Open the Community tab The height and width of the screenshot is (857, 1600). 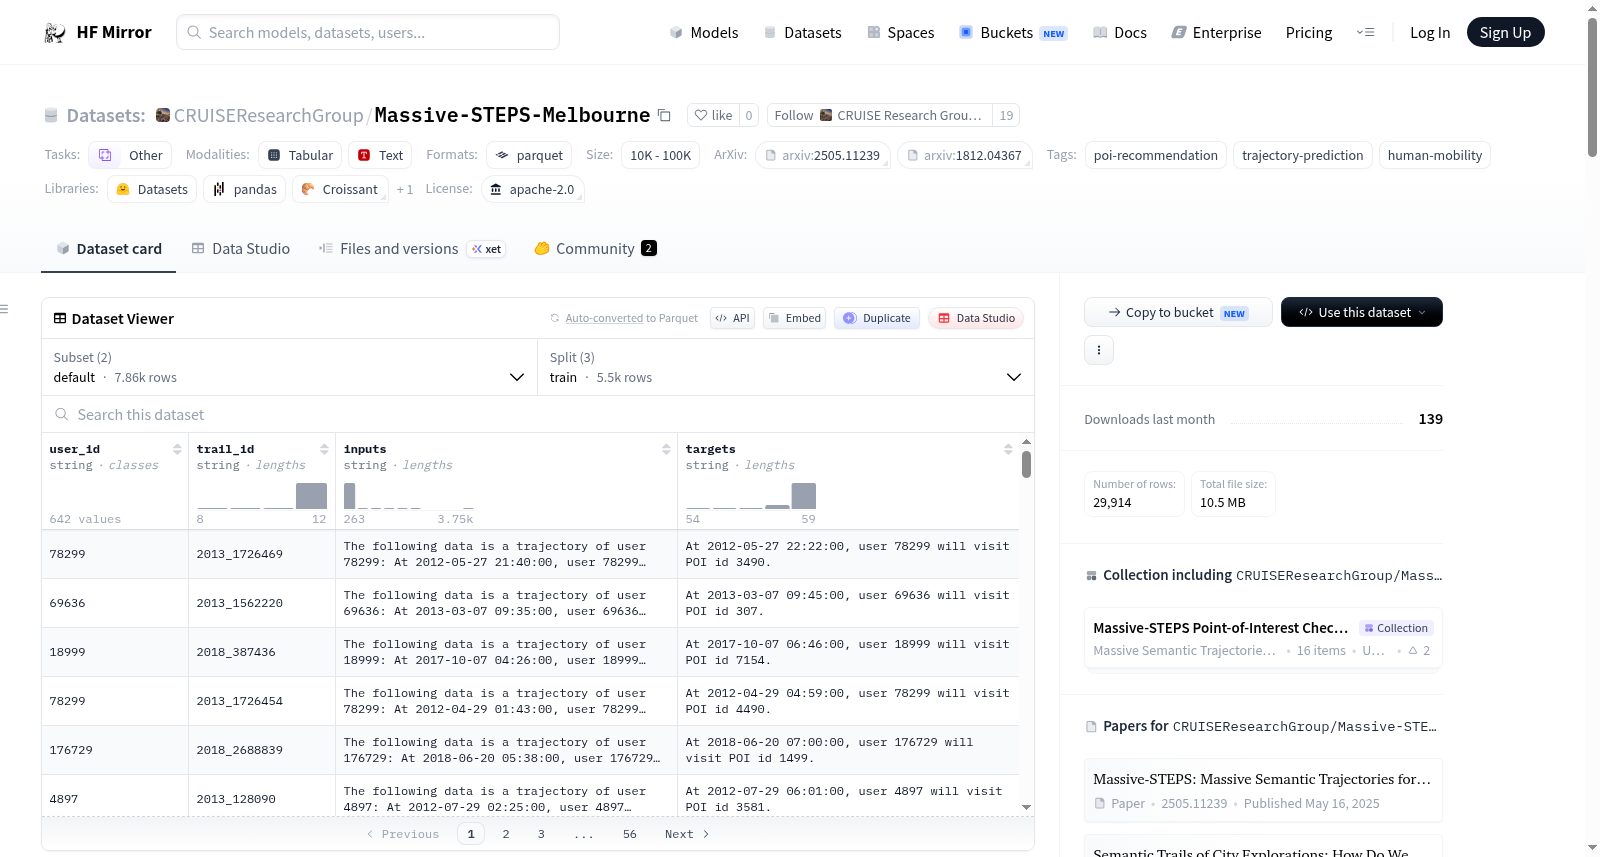point(595,249)
